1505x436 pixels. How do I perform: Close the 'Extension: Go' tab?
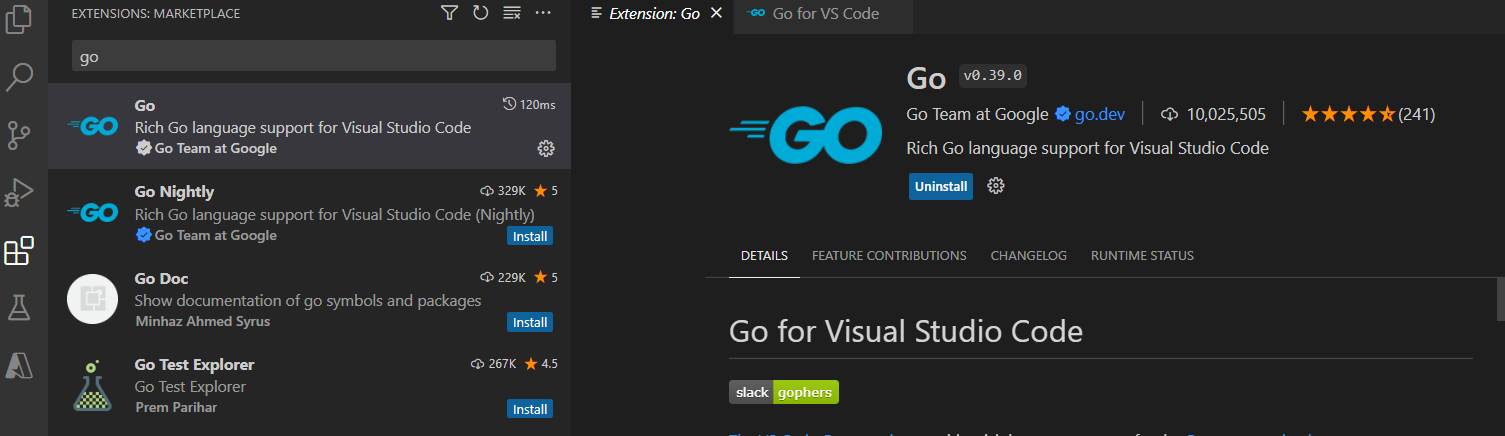coord(715,14)
